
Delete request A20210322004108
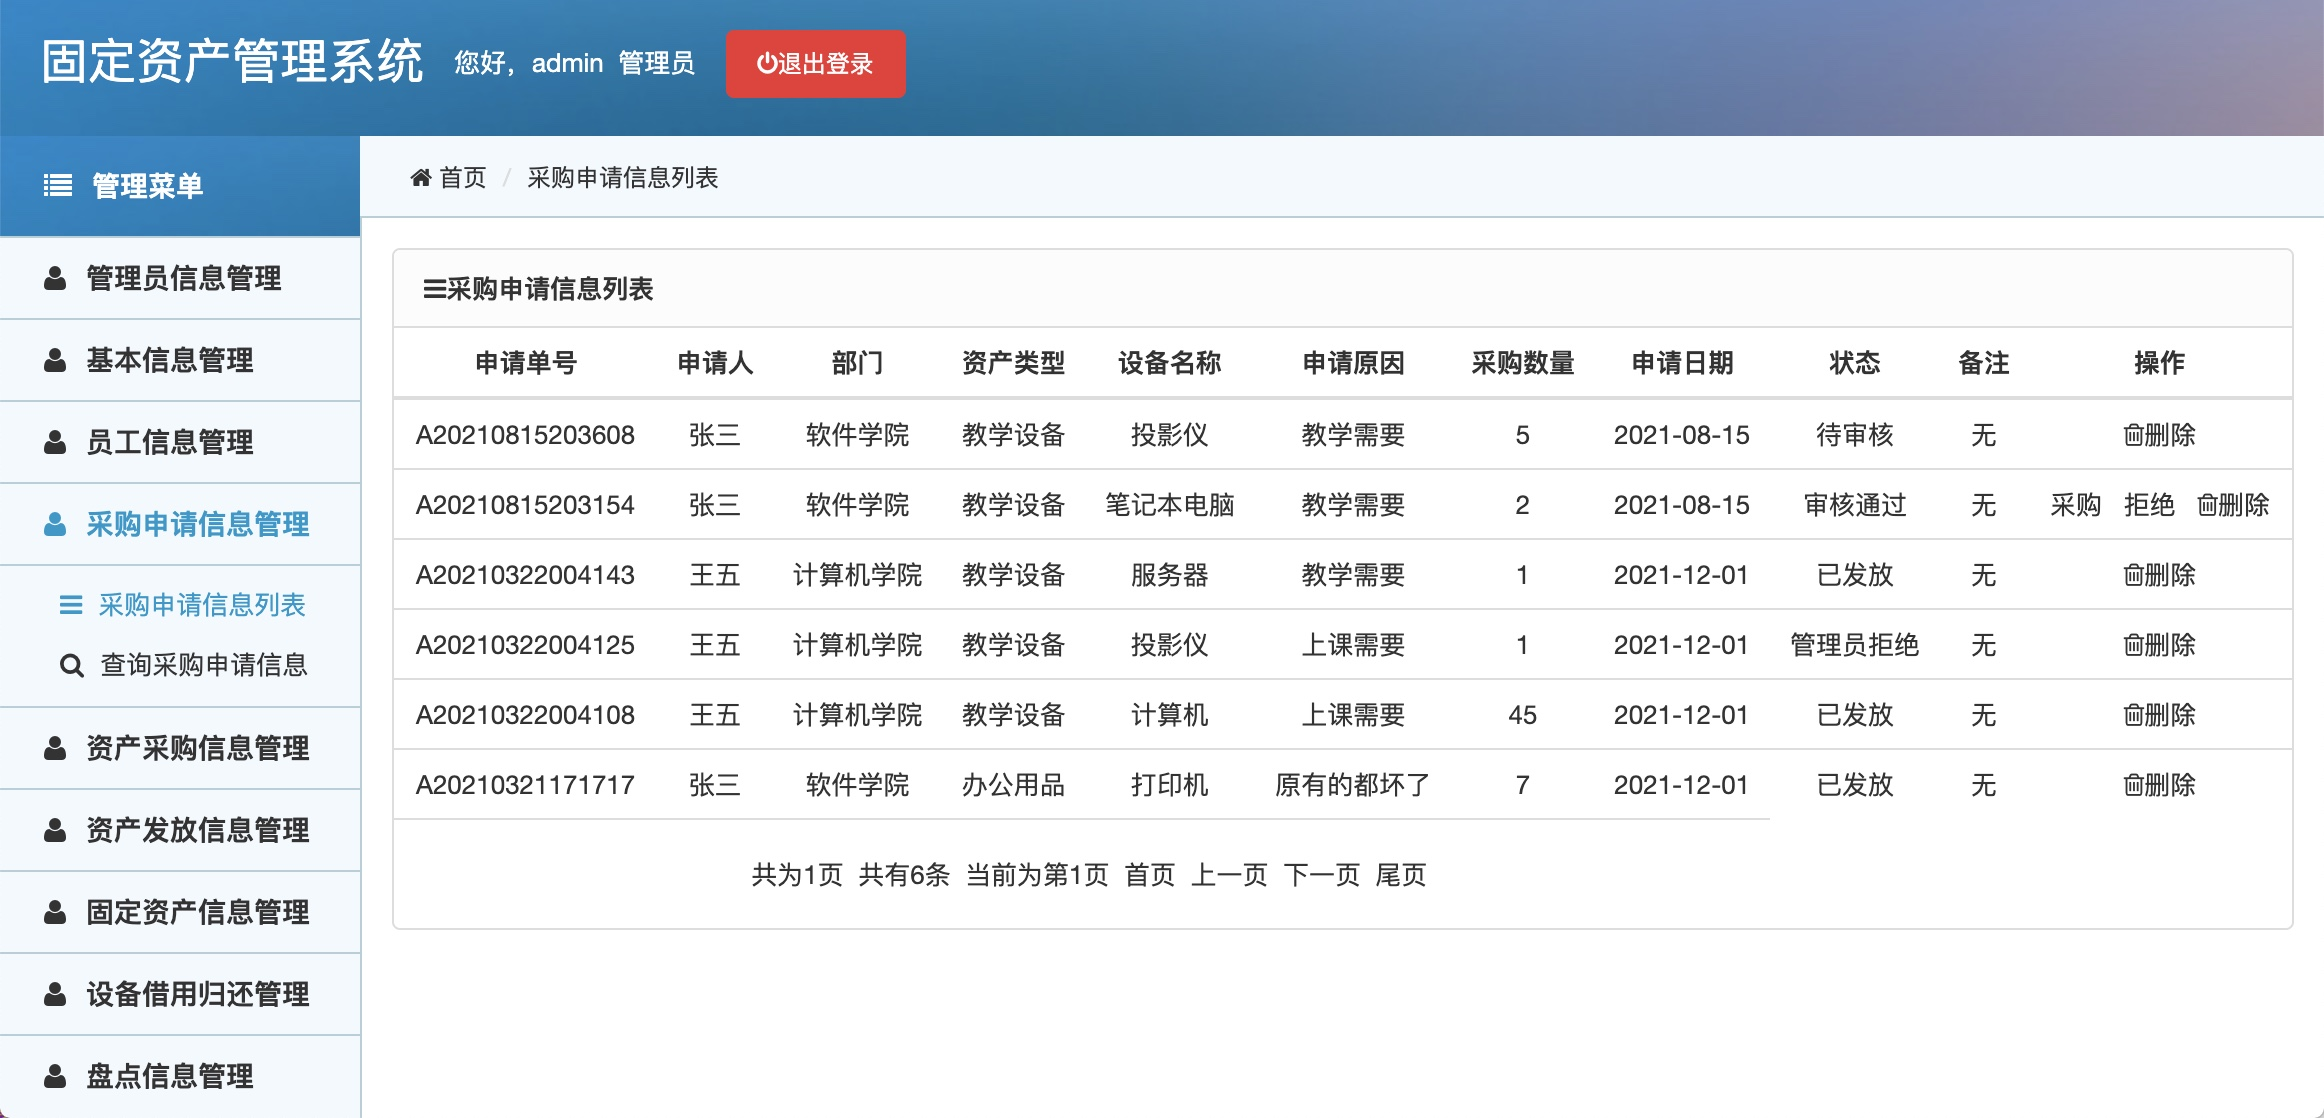[2159, 715]
